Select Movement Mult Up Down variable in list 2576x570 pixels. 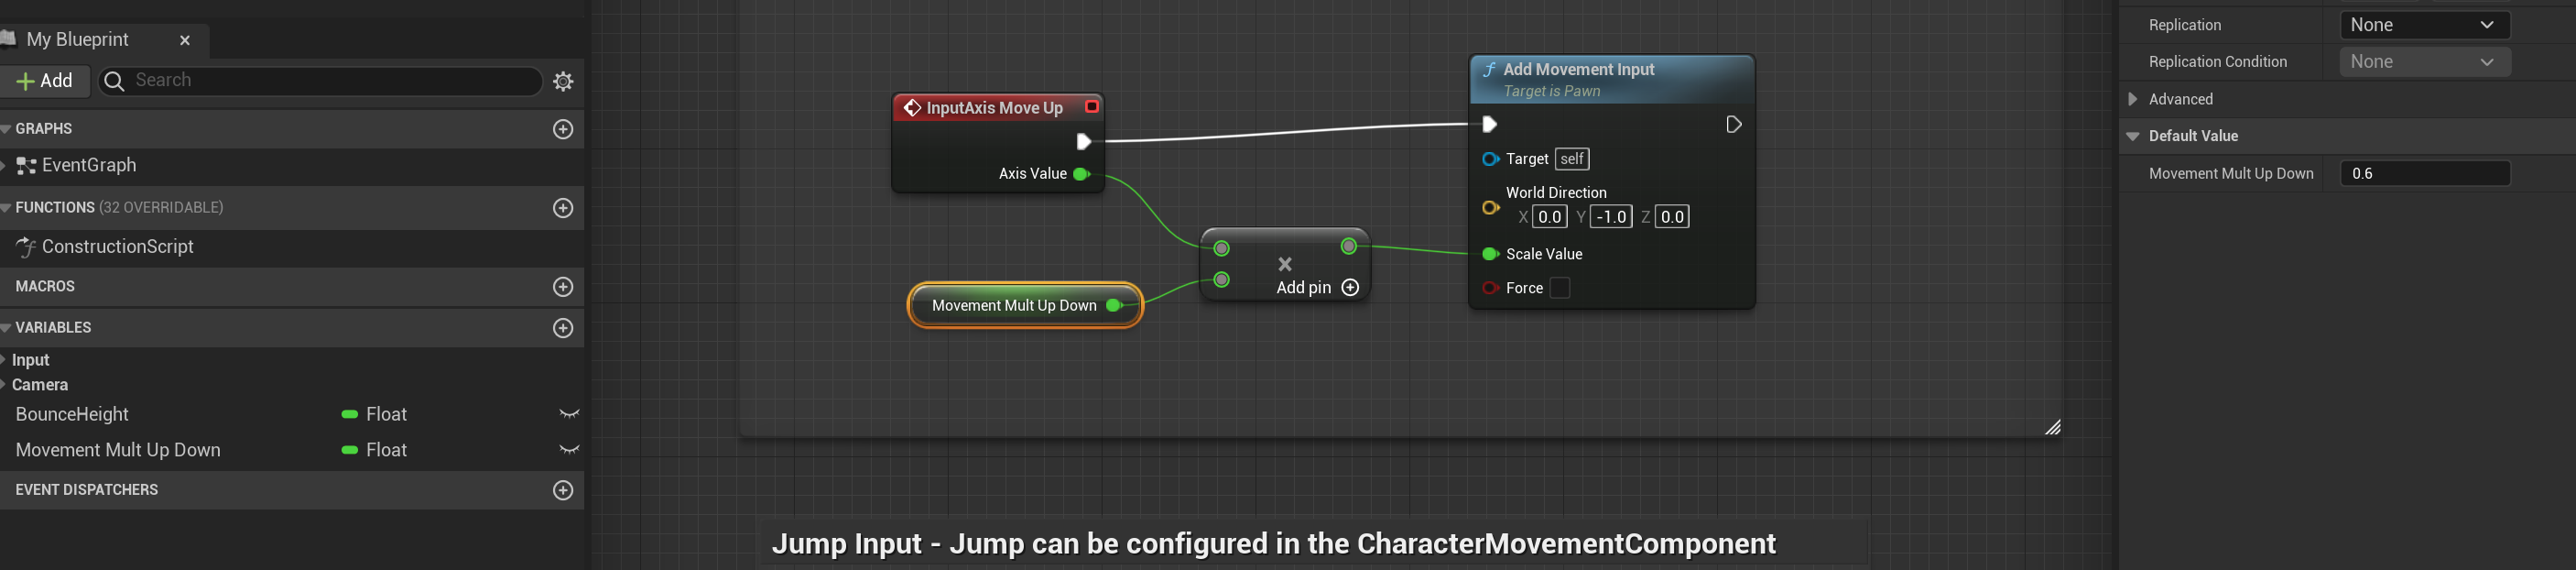118,450
